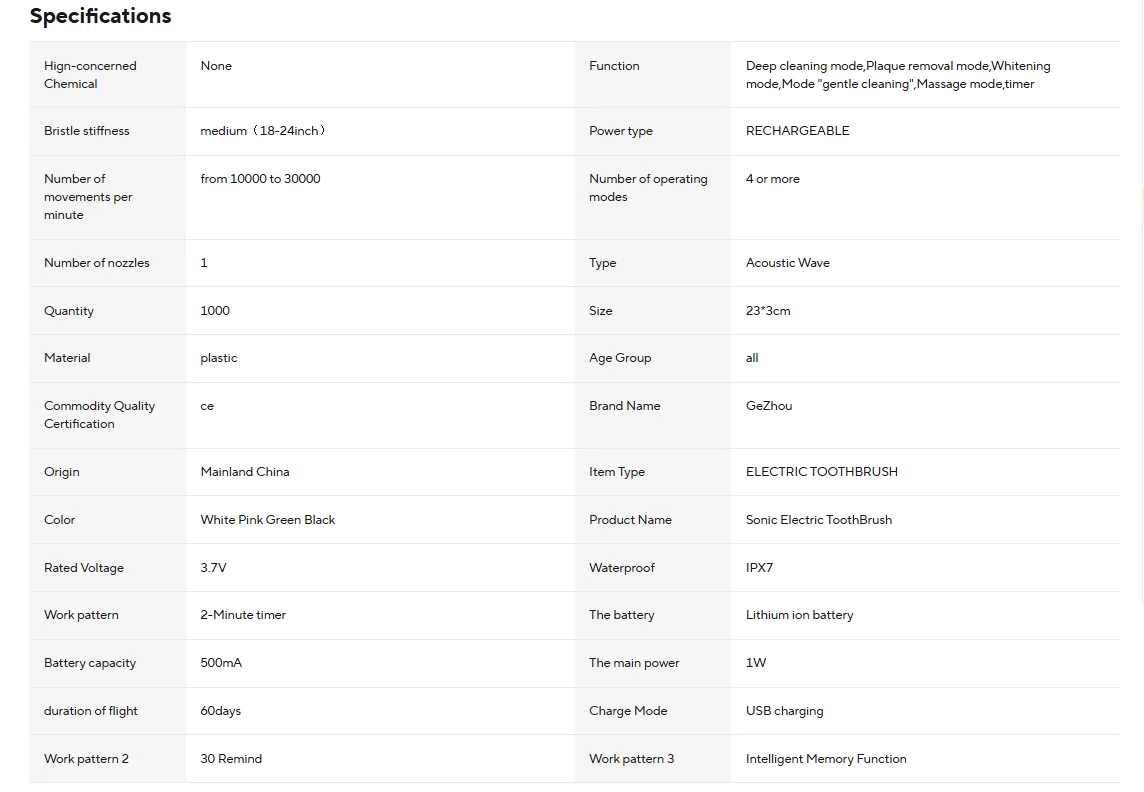Click the Mainland China origin value
This screenshot has height=792, width=1144.
click(244, 472)
